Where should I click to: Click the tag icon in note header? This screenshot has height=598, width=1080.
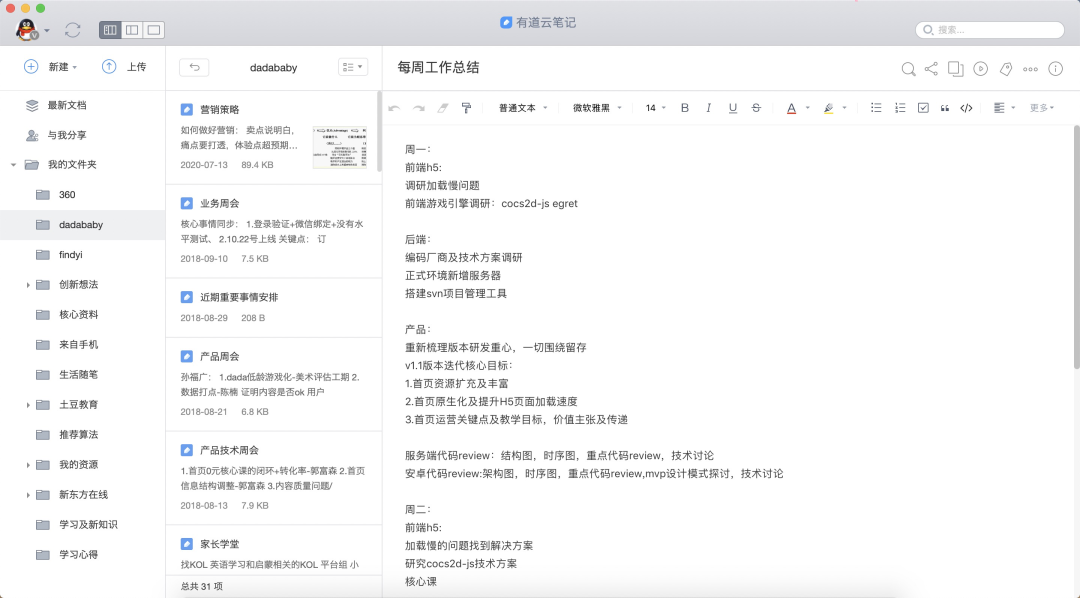(x=1006, y=68)
